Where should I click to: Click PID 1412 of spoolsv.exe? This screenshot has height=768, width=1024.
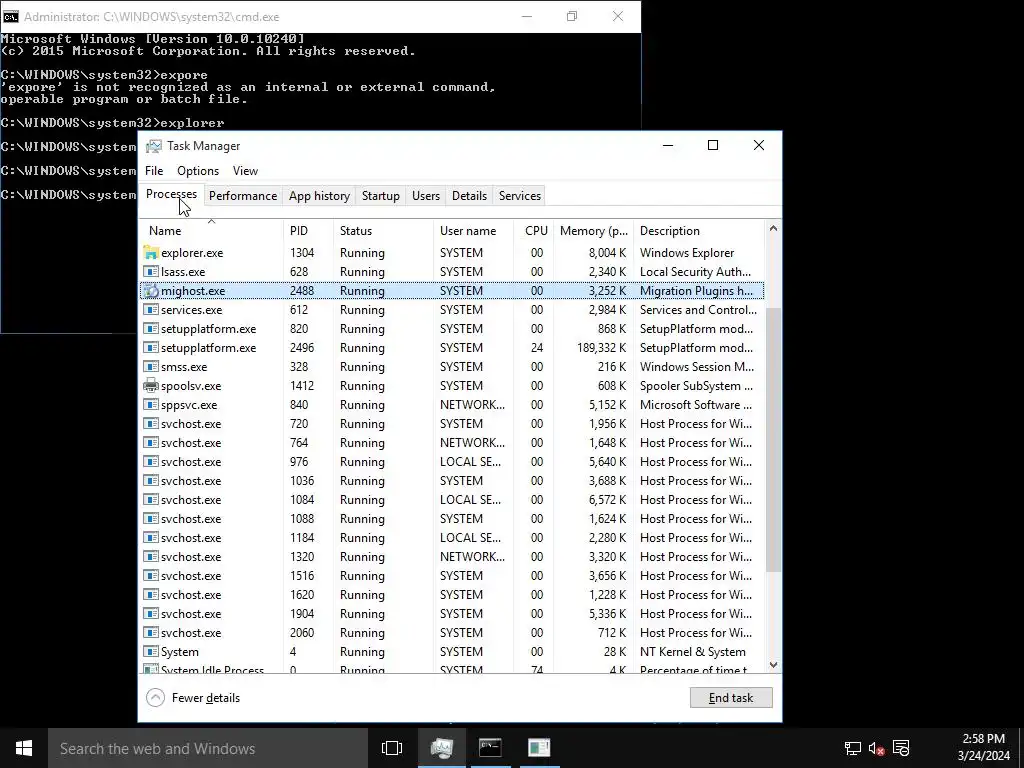click(x=302, y=385)
